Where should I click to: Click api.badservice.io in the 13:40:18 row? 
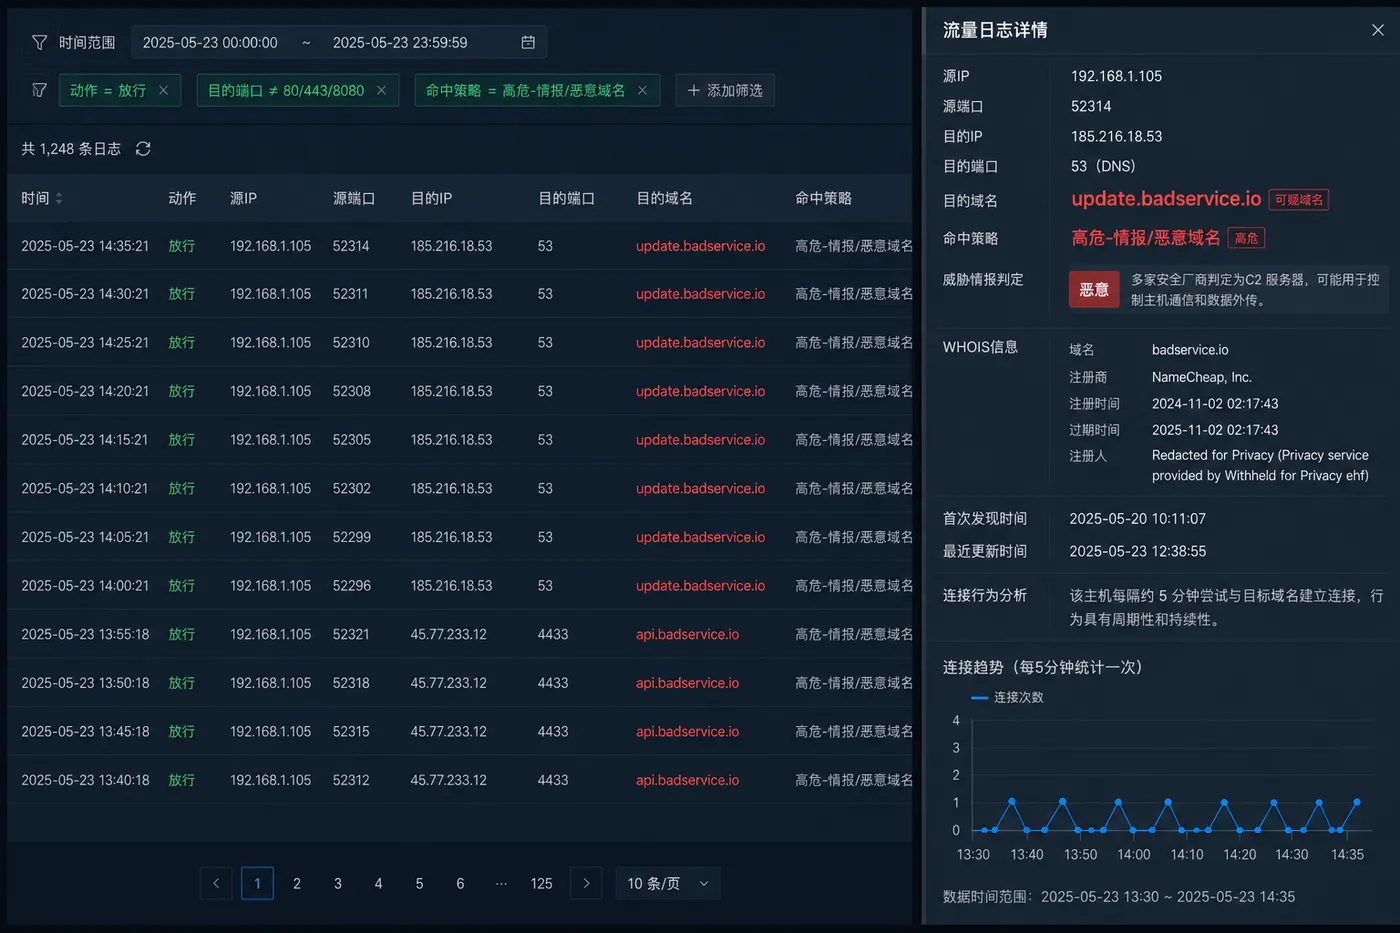click(687, 779)
